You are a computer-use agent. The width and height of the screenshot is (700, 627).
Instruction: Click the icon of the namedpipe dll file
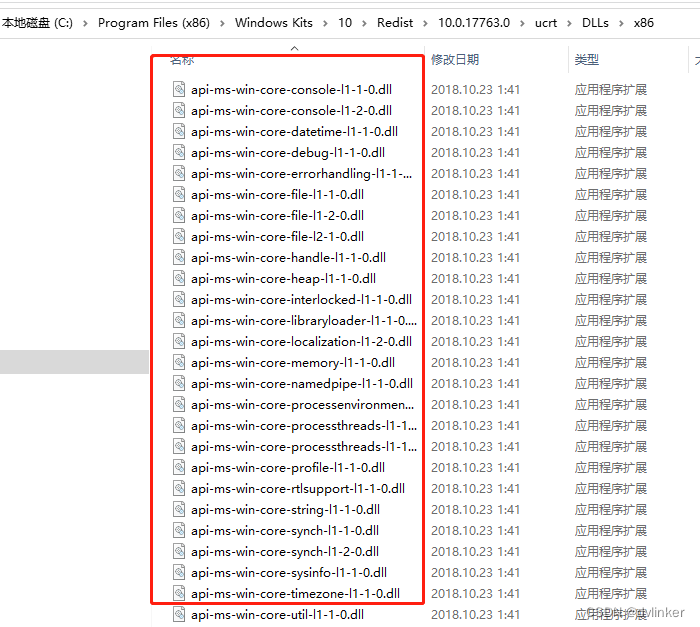[179, 383]
